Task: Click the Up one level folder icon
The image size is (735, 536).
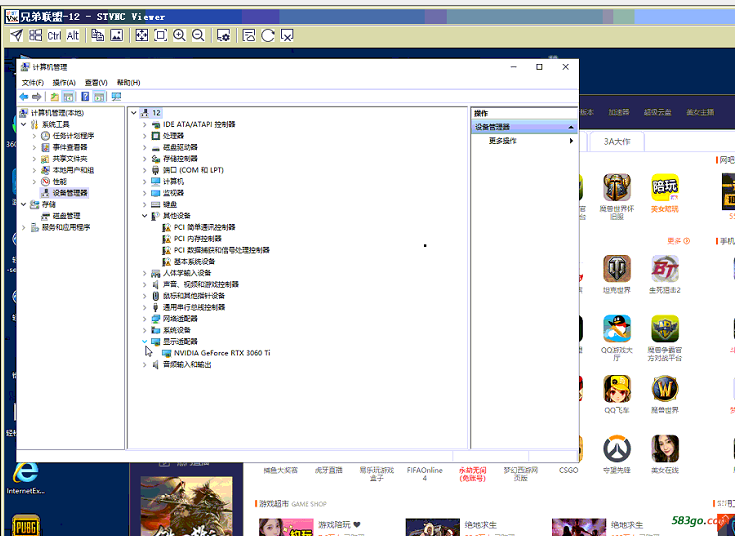Action: [55, 97]
